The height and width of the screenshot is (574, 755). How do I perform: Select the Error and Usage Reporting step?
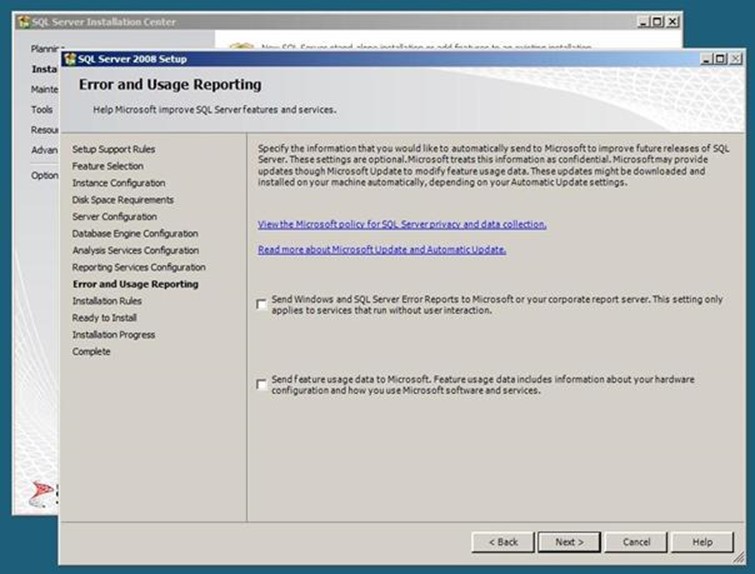tap(136, 284)
